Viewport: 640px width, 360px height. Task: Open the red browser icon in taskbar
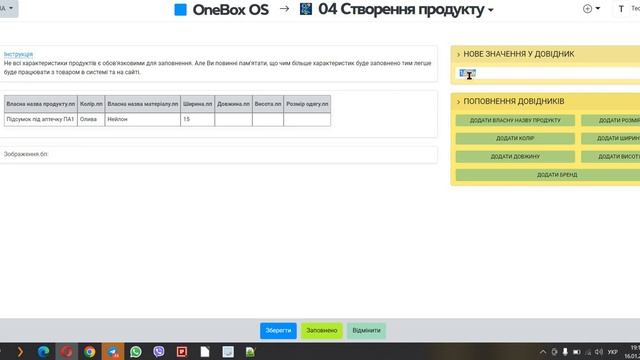click(x=67, y=351)
